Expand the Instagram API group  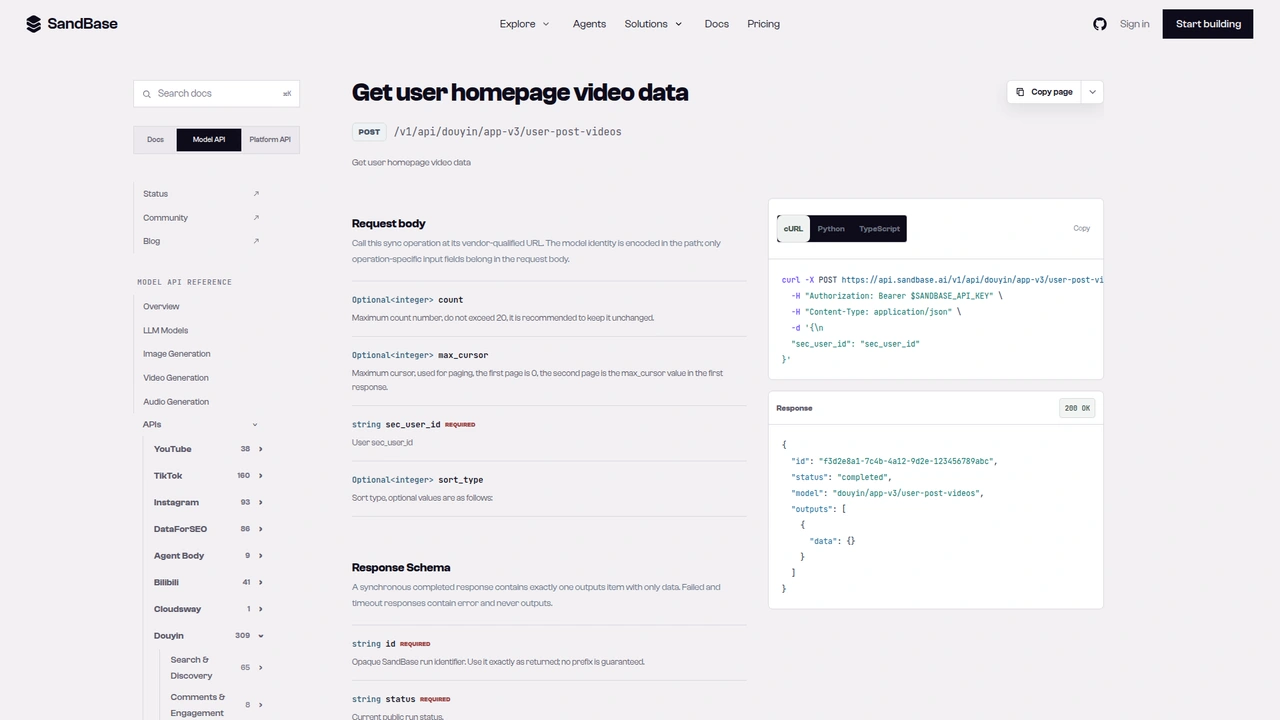261,502
